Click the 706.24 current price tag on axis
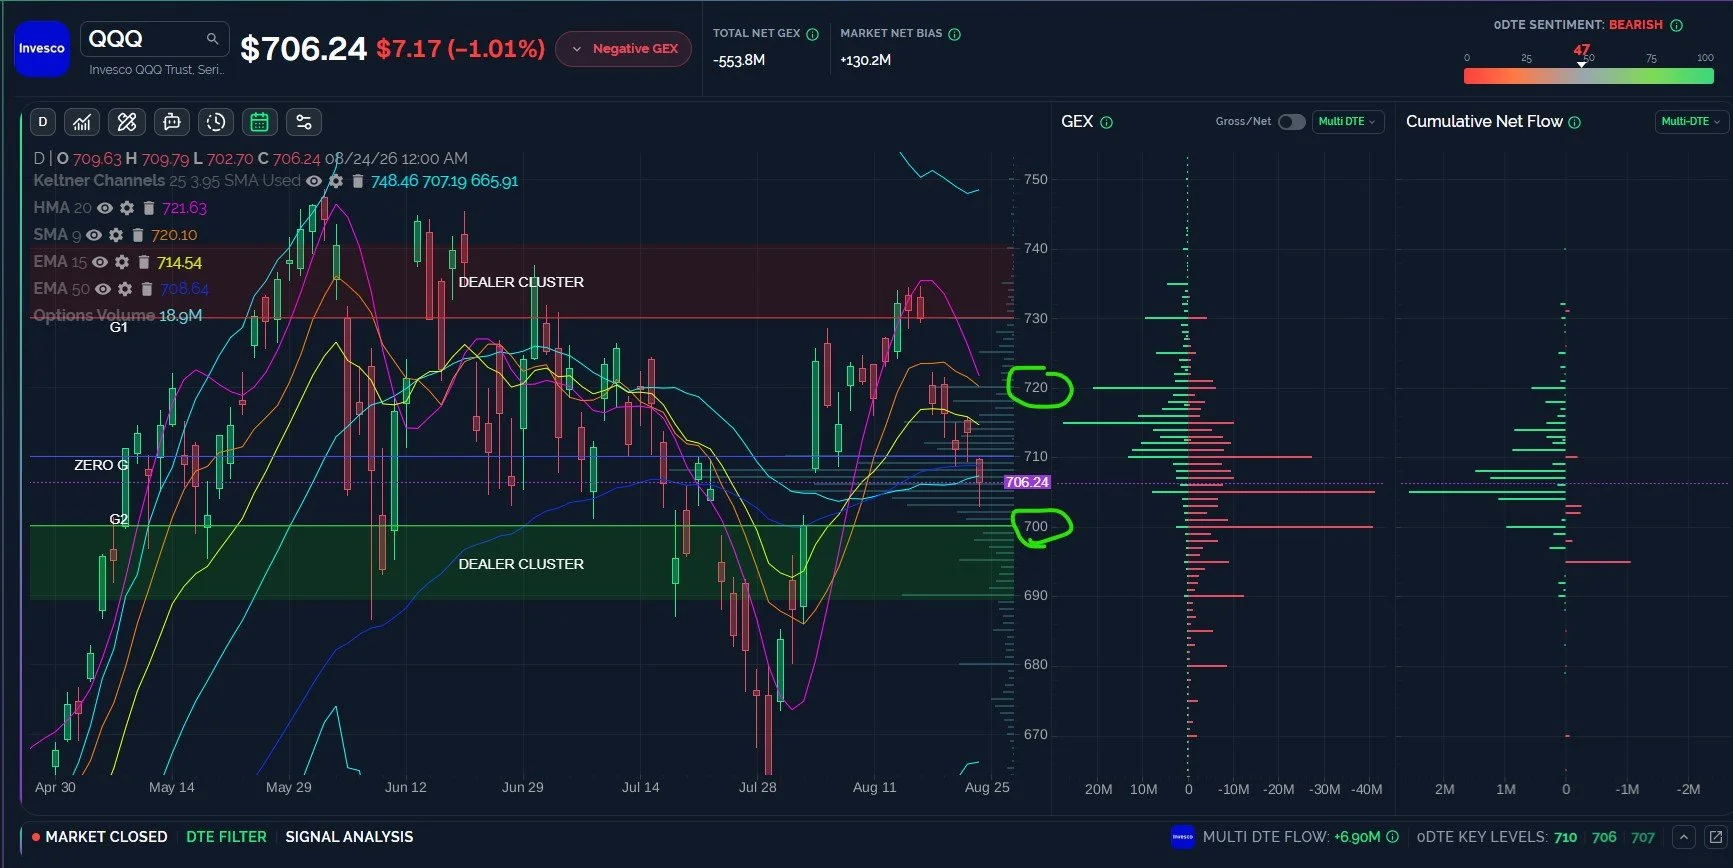This screenshot has width=1733, height=868. (x=1027, y=482)
